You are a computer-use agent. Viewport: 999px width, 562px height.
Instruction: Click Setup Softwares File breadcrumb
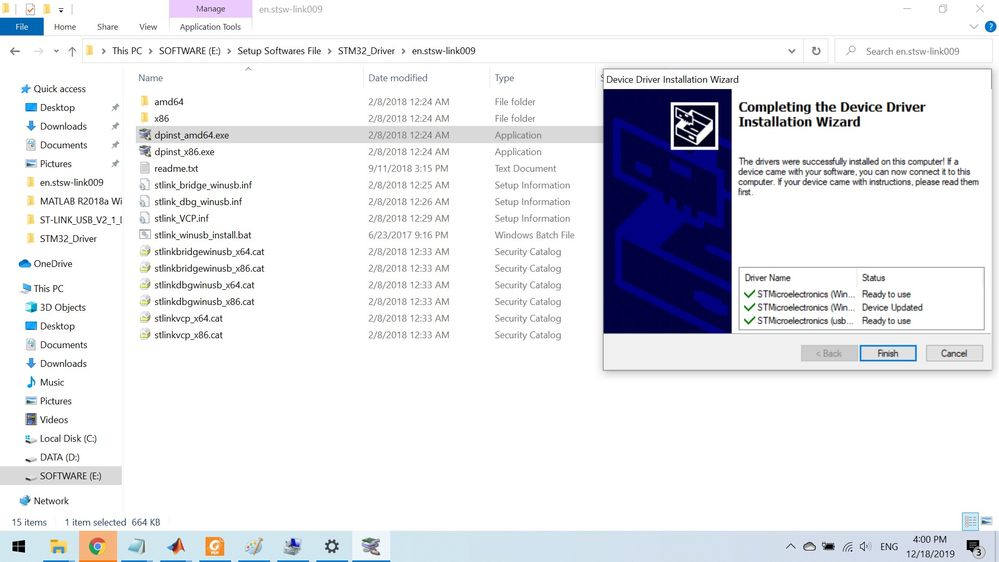279,51
